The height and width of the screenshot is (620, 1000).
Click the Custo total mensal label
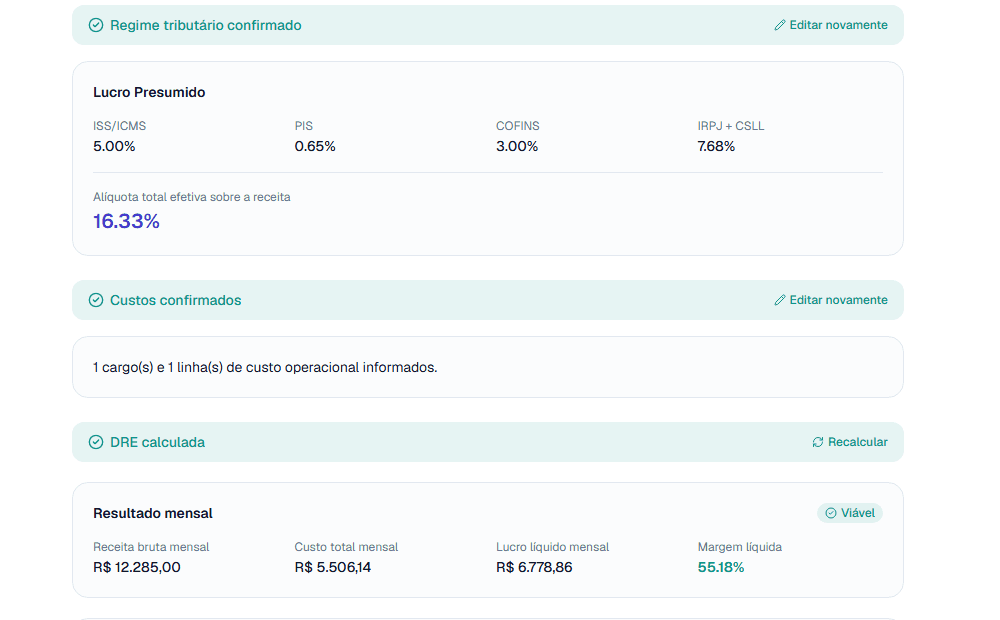click(346, 547)
